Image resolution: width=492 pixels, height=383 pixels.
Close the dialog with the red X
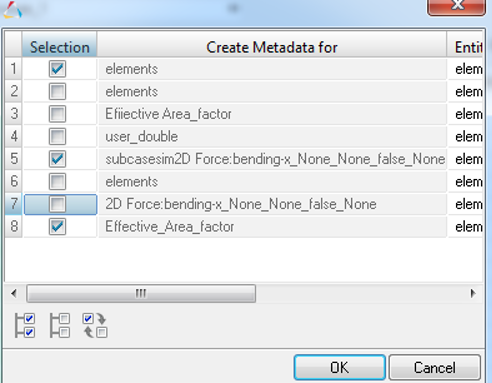(x=456, y=7)
